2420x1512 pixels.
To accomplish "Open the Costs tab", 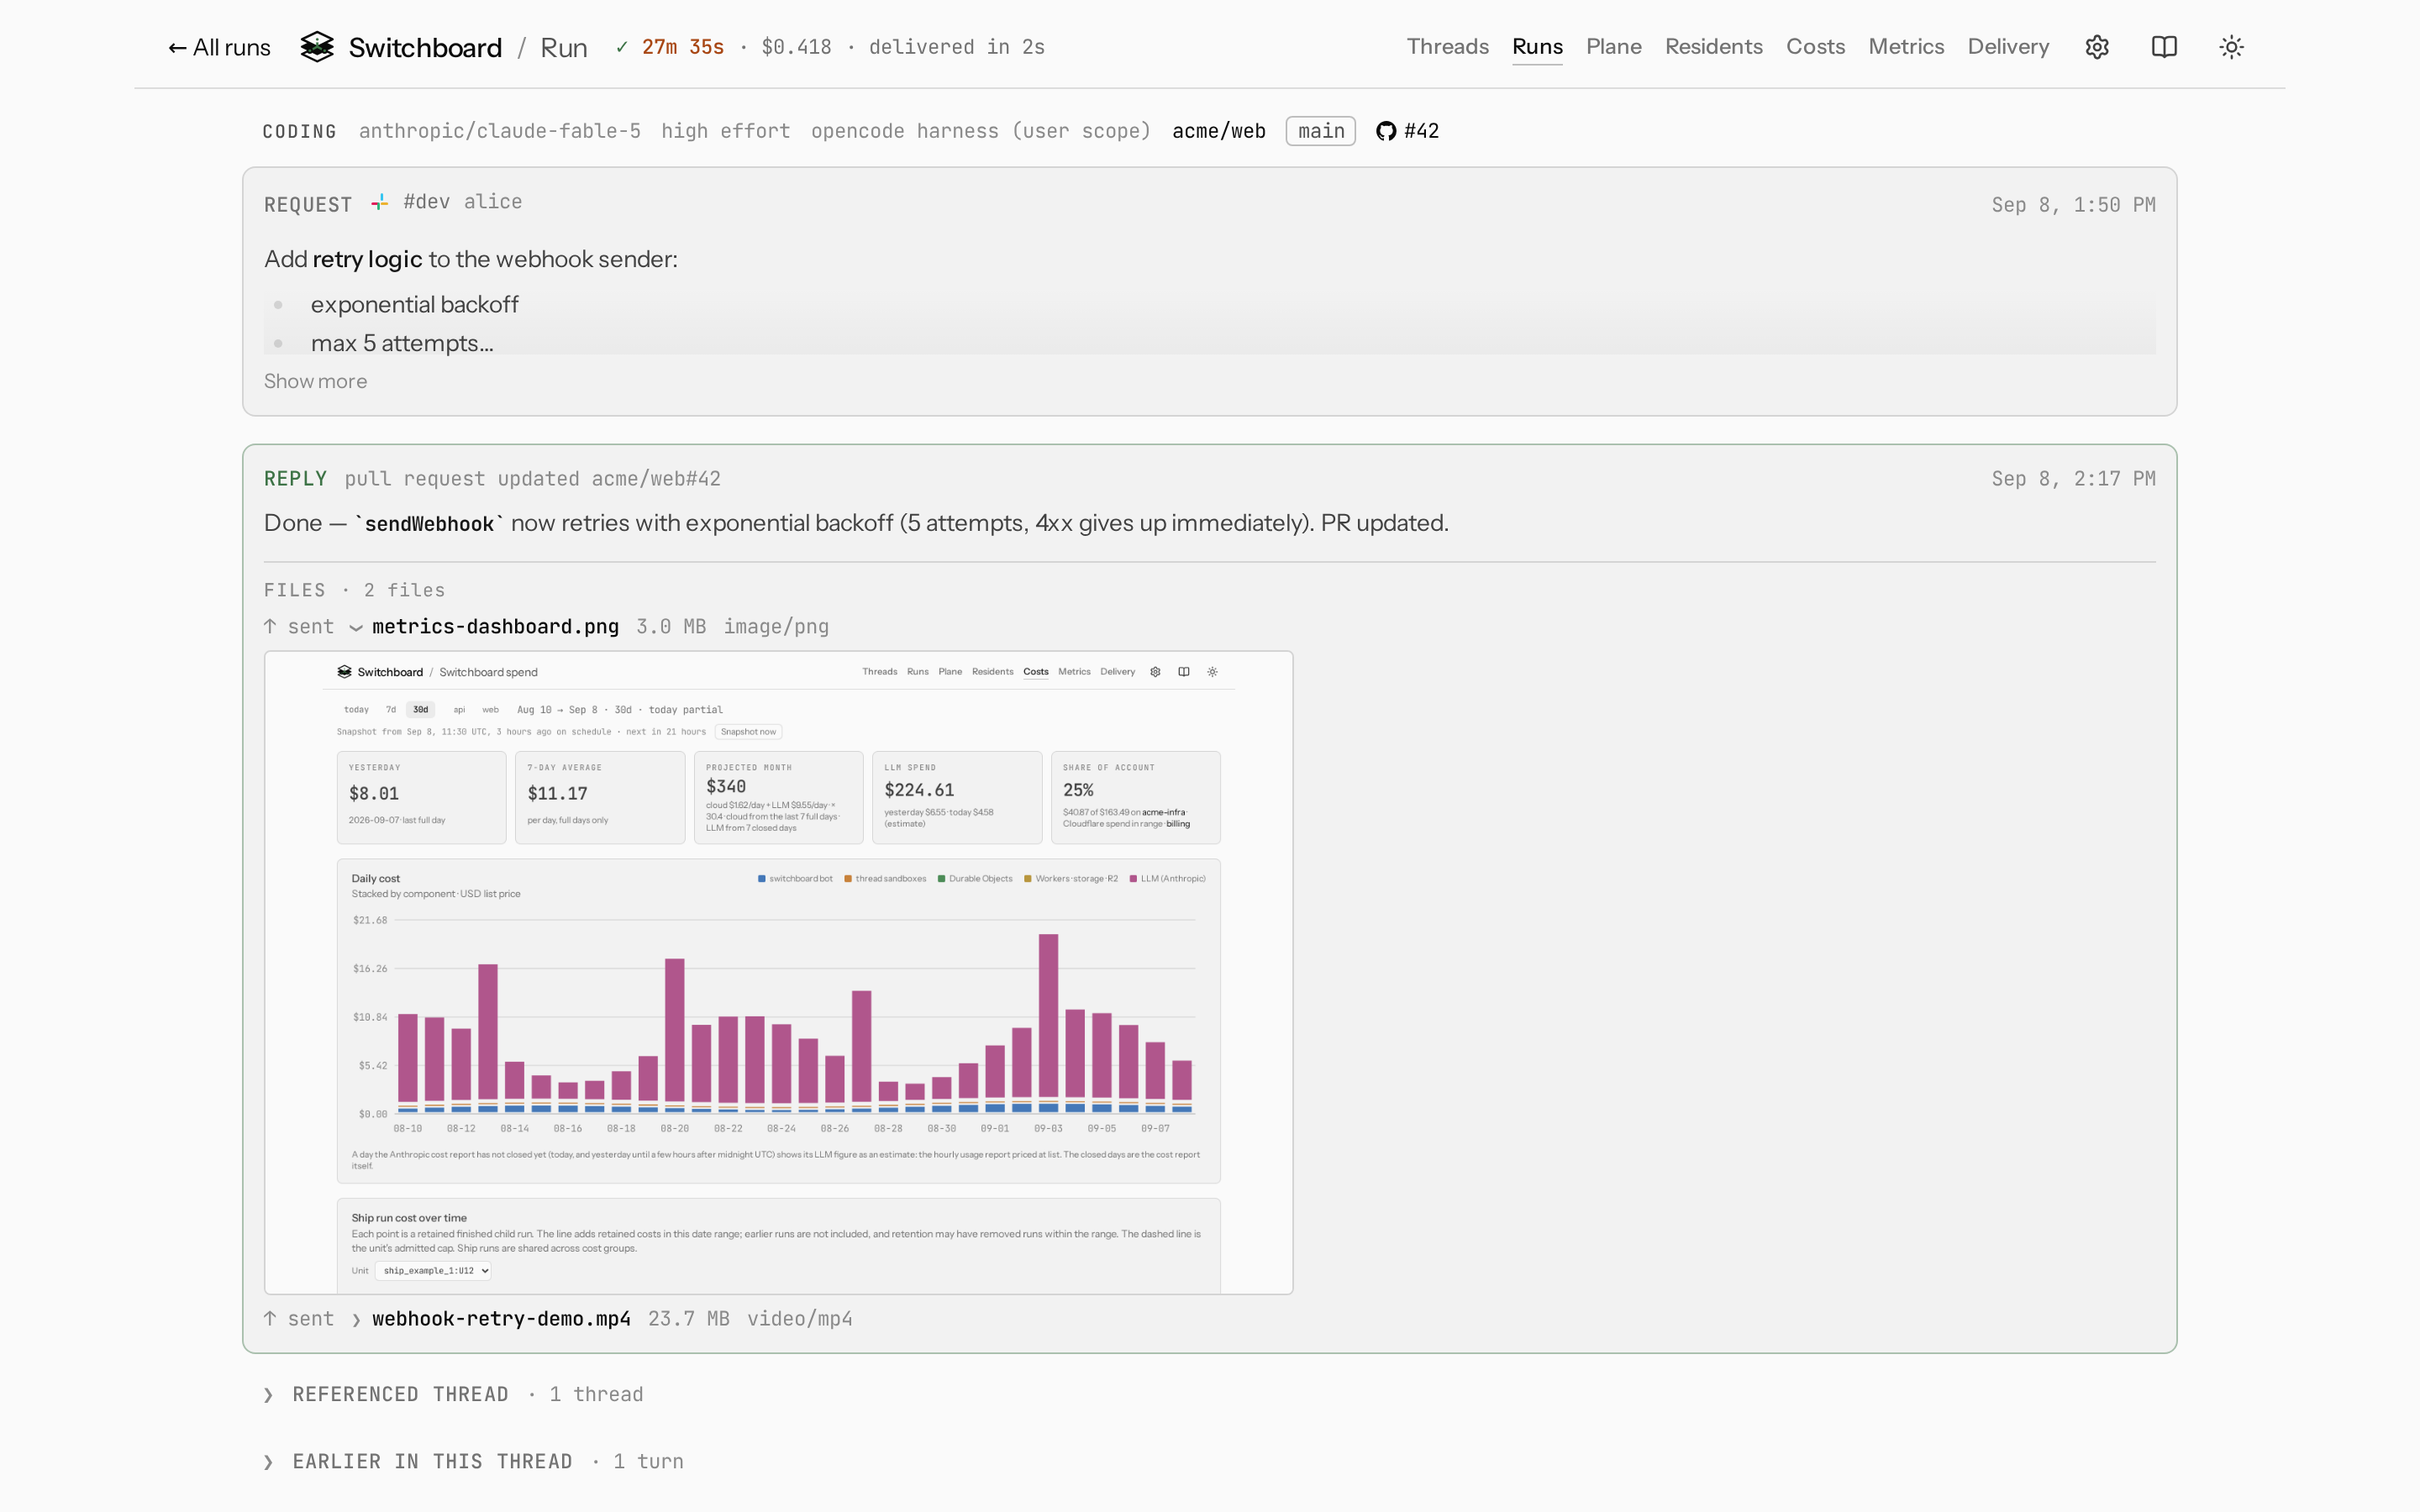I will point(1815,47).
